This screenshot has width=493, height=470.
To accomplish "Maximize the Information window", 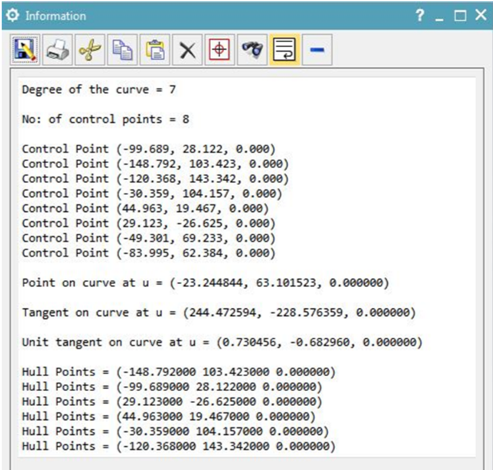I will click(460, 15).
